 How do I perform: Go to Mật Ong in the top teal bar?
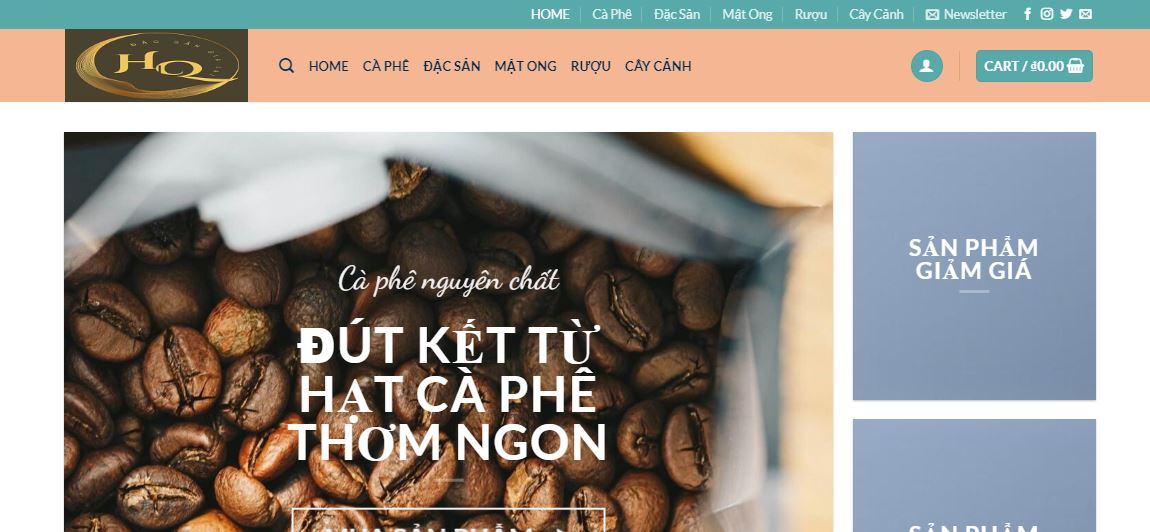coord(747,14)
